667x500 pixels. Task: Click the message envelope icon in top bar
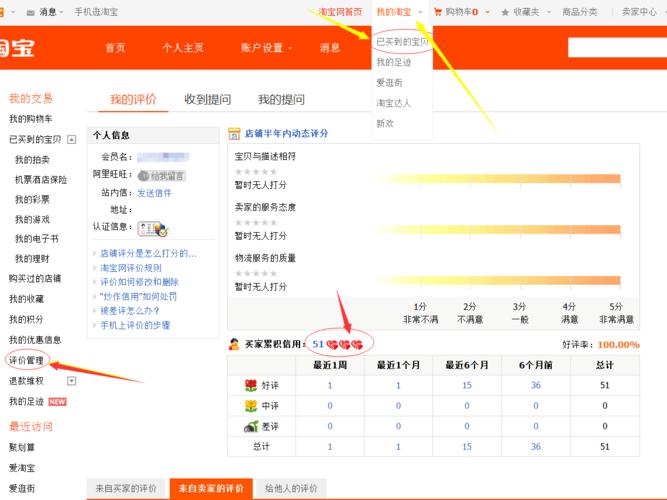coord(31,12)
